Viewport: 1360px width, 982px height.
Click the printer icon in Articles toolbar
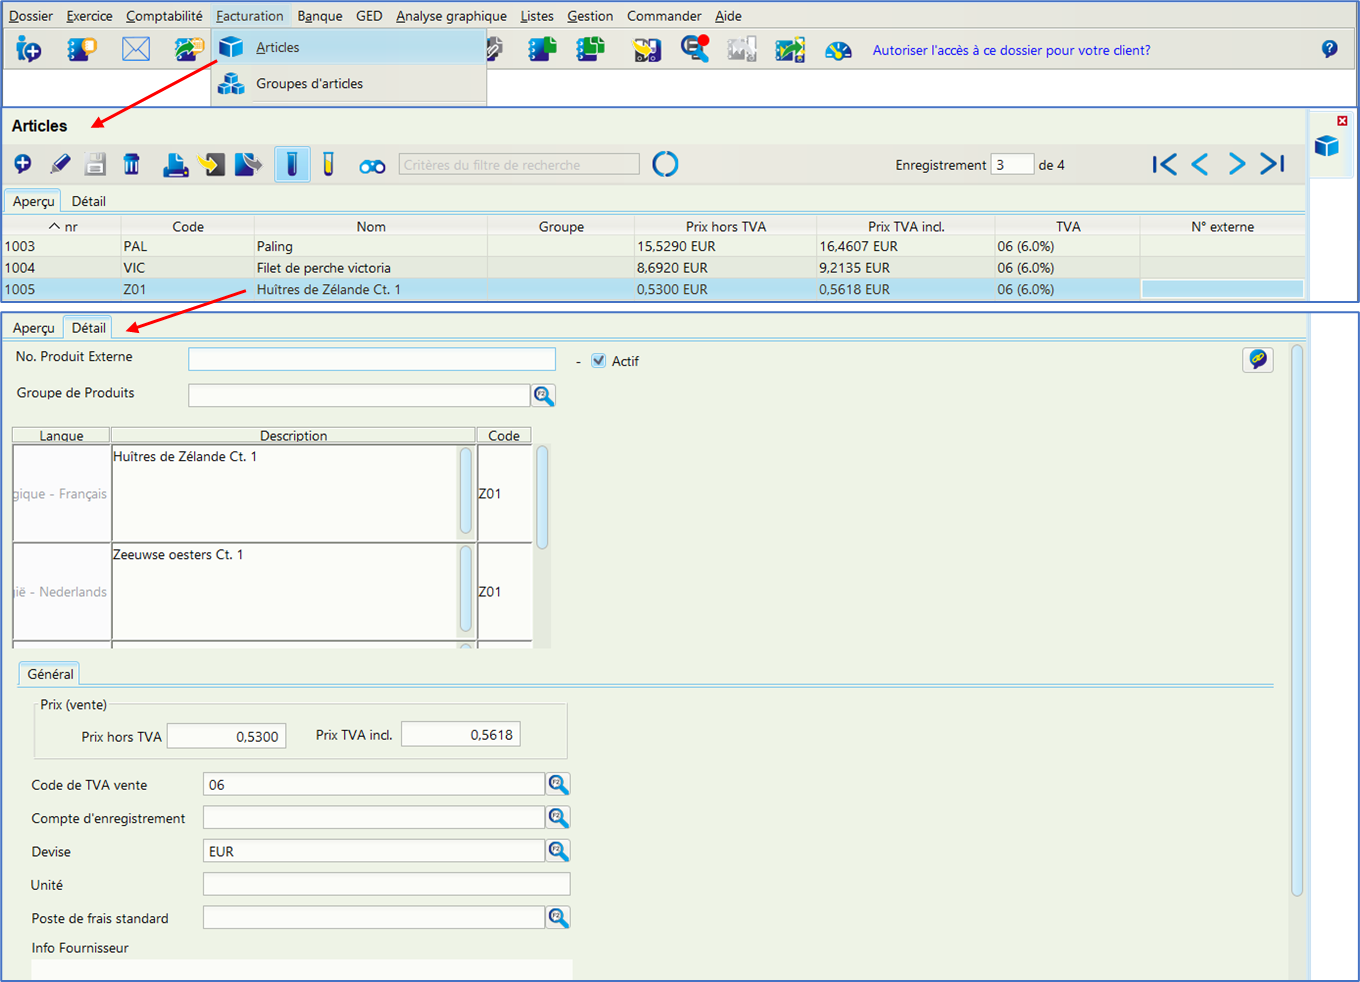pyautogui.click(x=175, y=164)
